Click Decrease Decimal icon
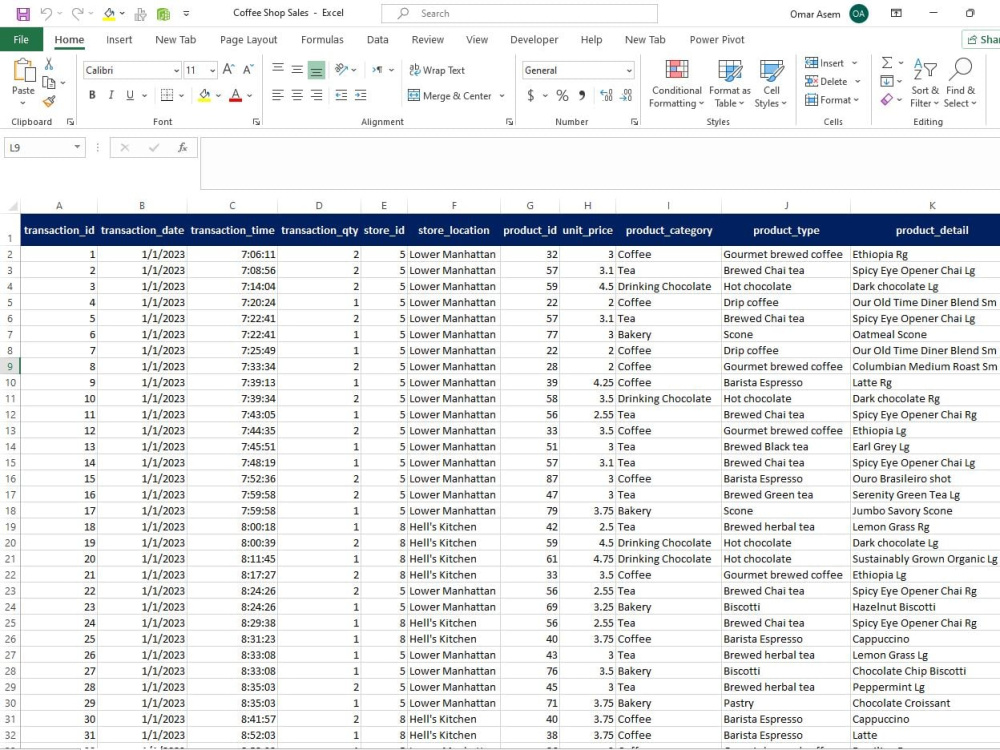Image resolution: width=1000 pixels, height=750 pixels. 627,96
